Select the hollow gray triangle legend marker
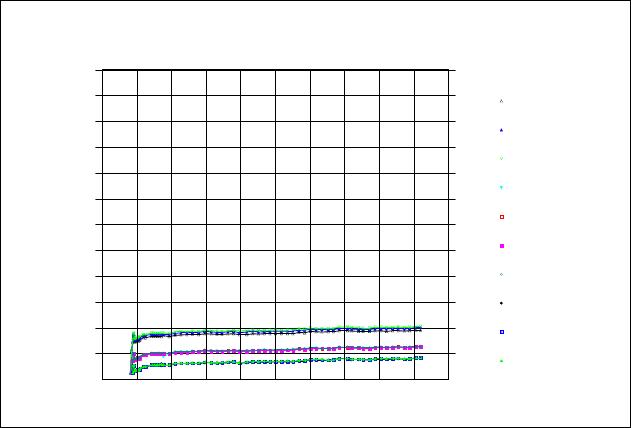Screen dimensions: 631x428 [501, 101]
